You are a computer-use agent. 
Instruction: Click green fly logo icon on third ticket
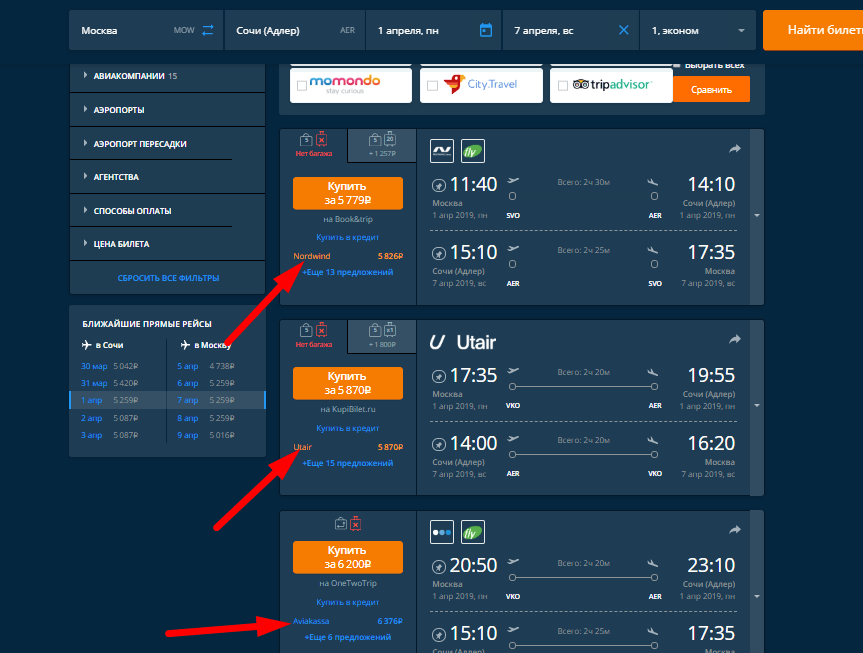pyautogui.click(x=472, y=532)
